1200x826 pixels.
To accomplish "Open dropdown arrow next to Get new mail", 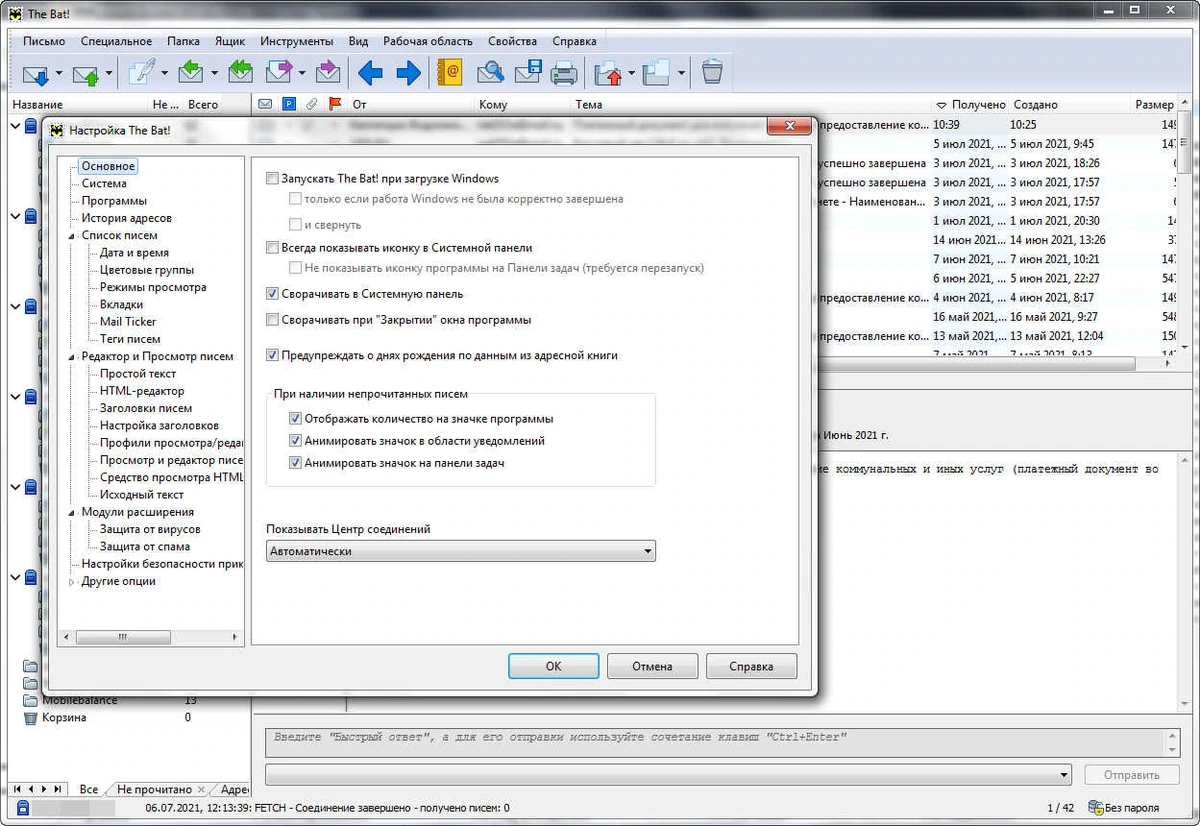I will point(59,73).
